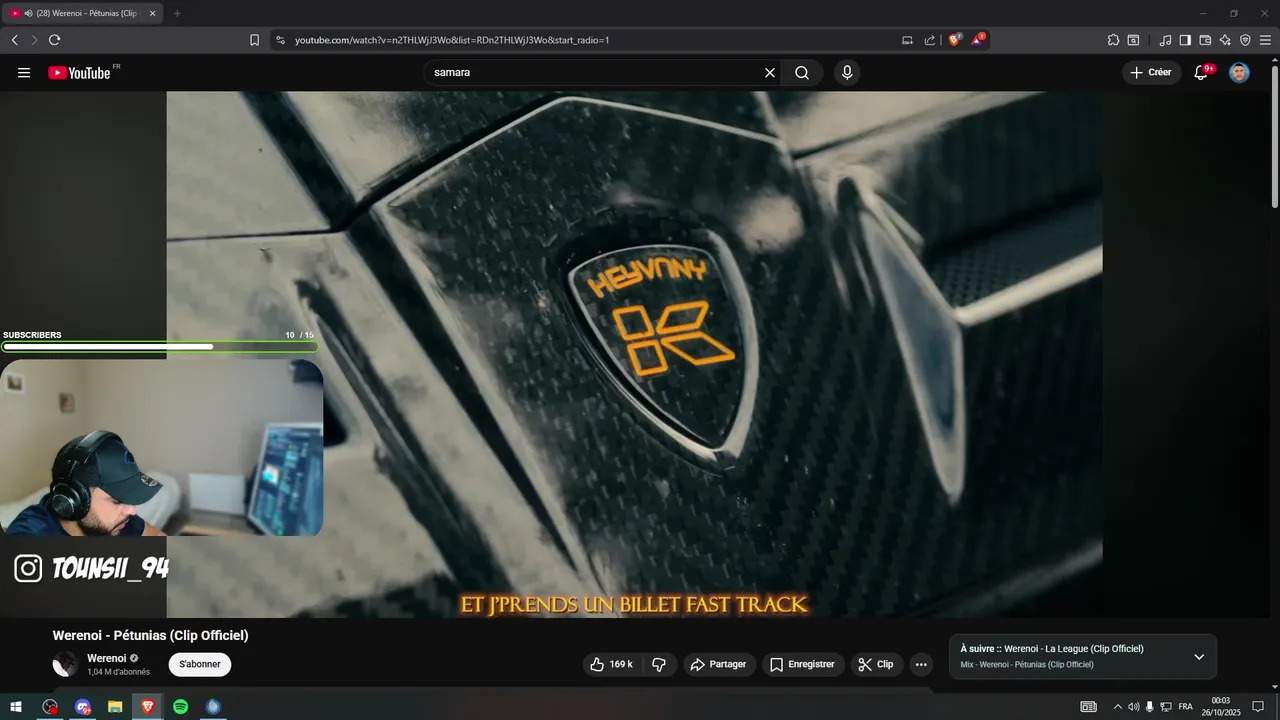The width and height of the screenshot is (1280, 720).
Task: Open the extensions puzzle icon
Action: [1113, 40]
